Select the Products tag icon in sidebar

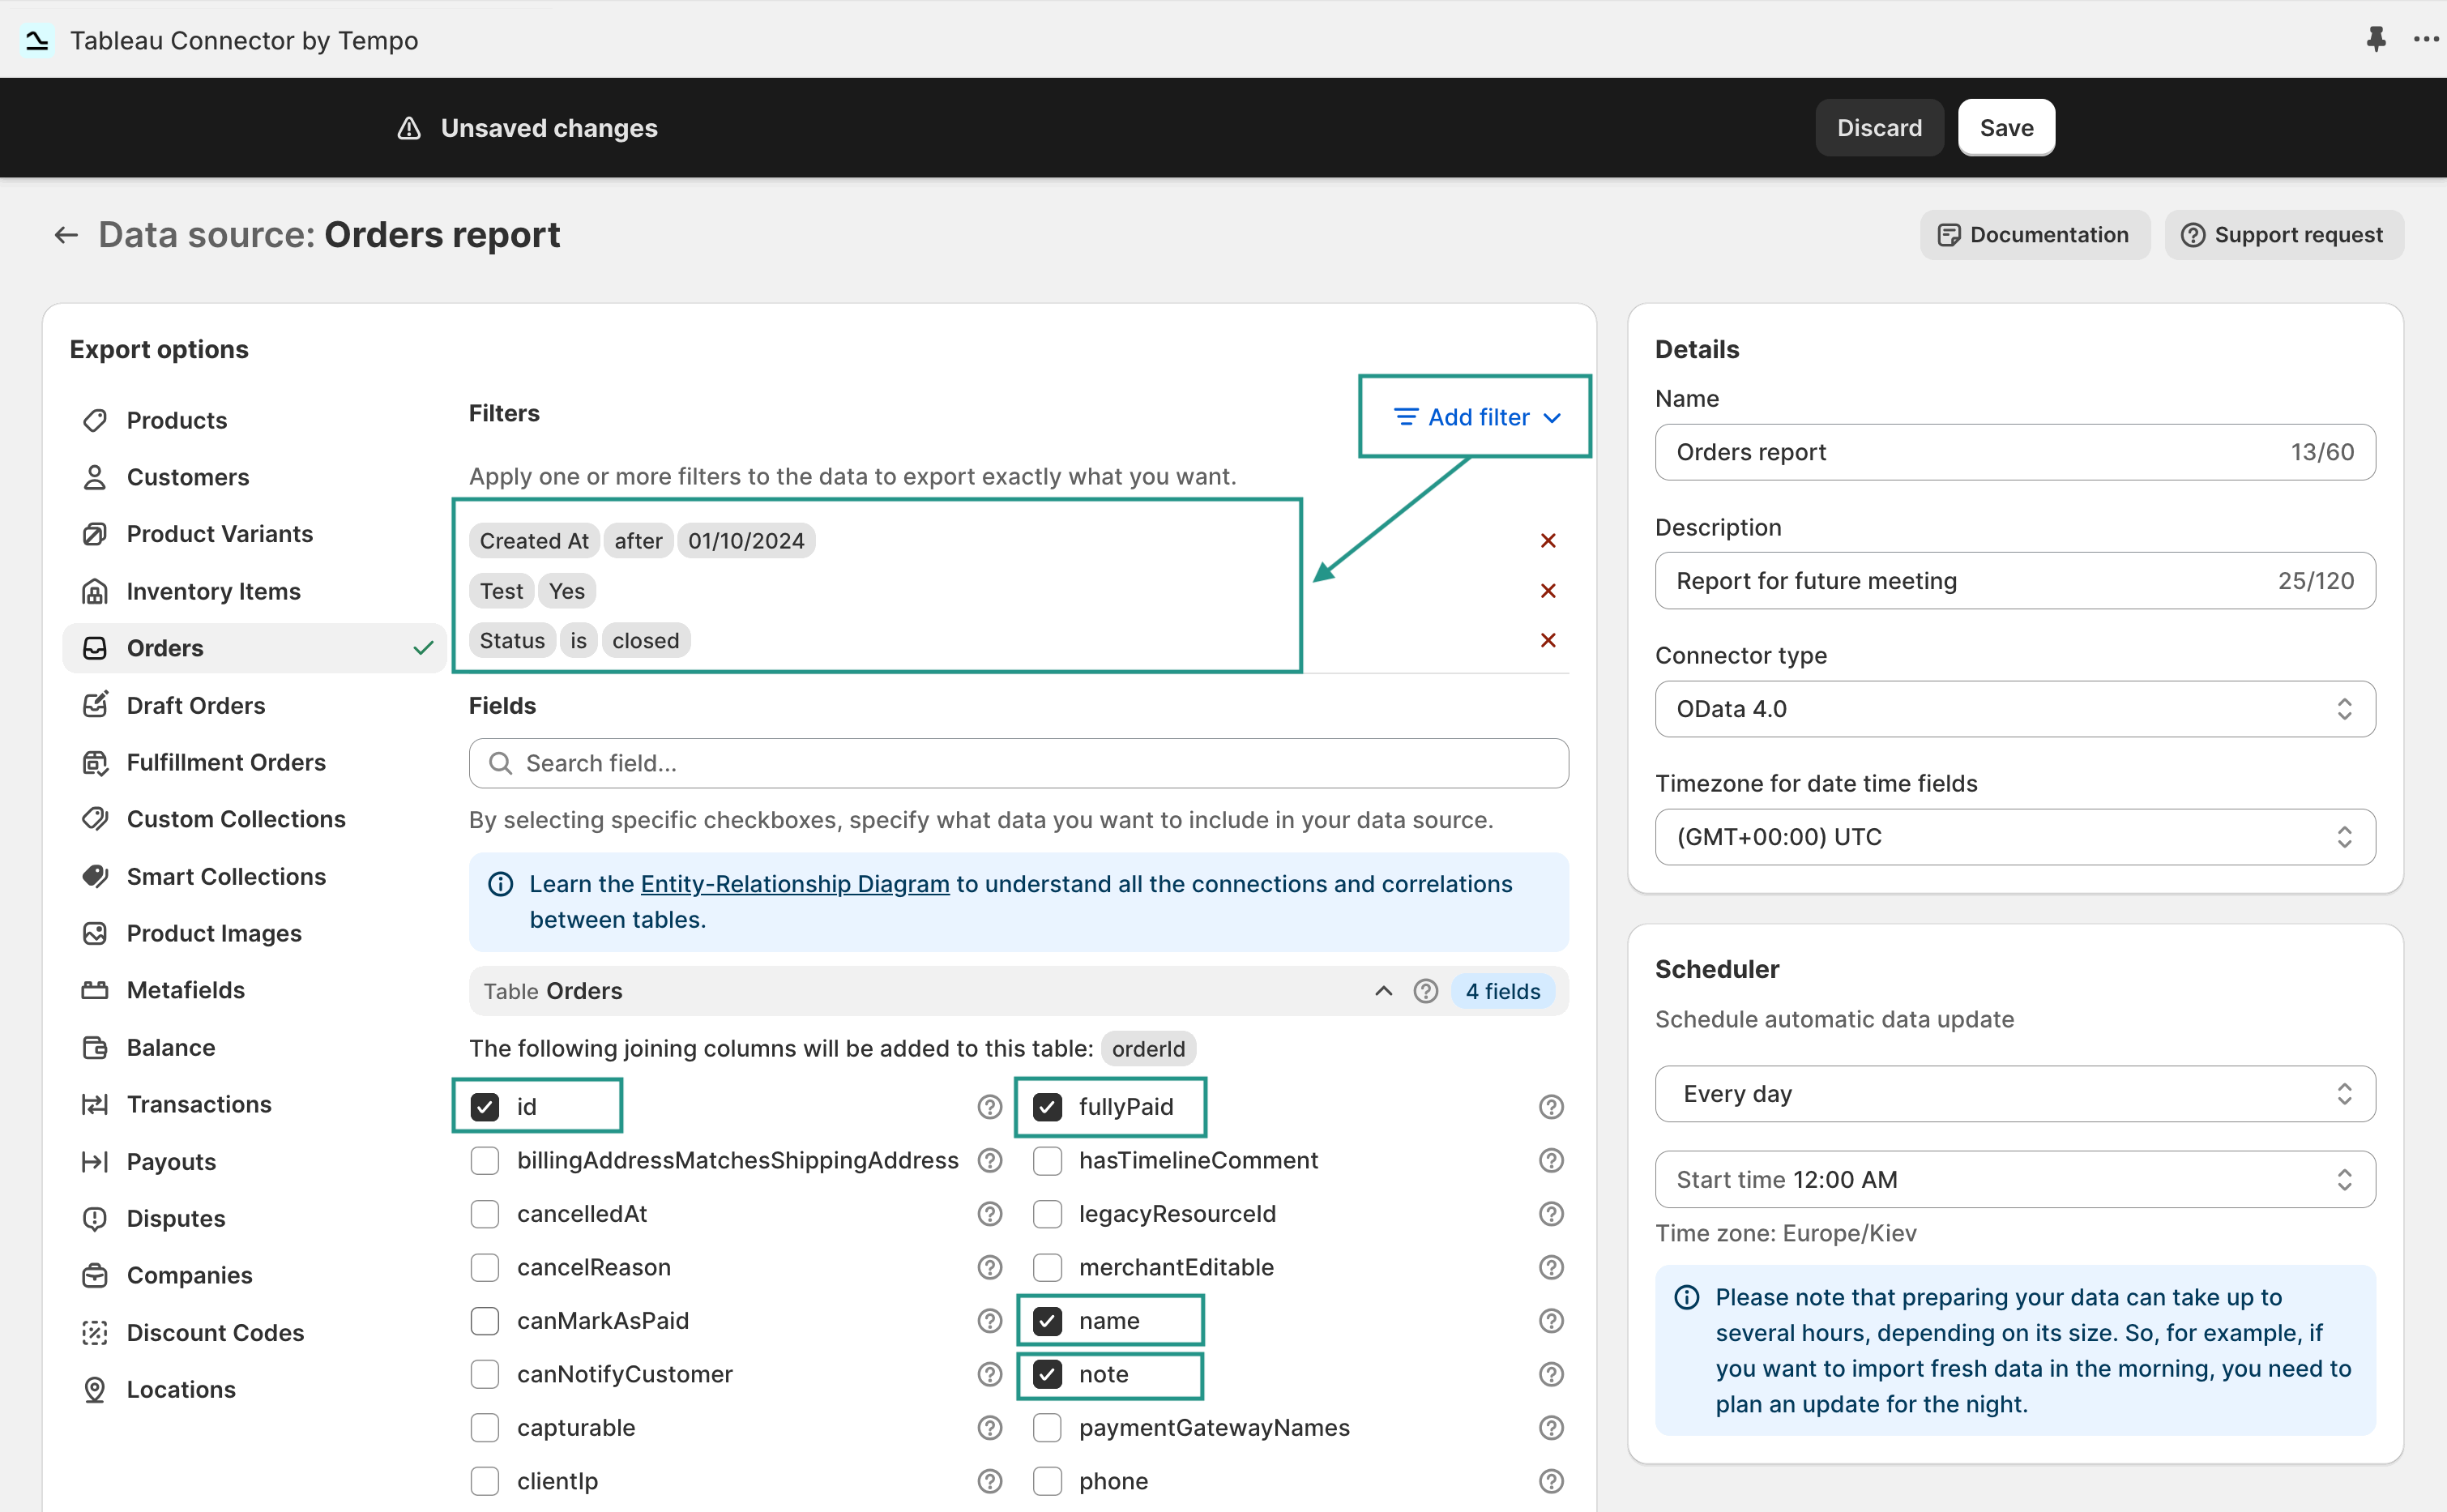click(x=95, y=420)
